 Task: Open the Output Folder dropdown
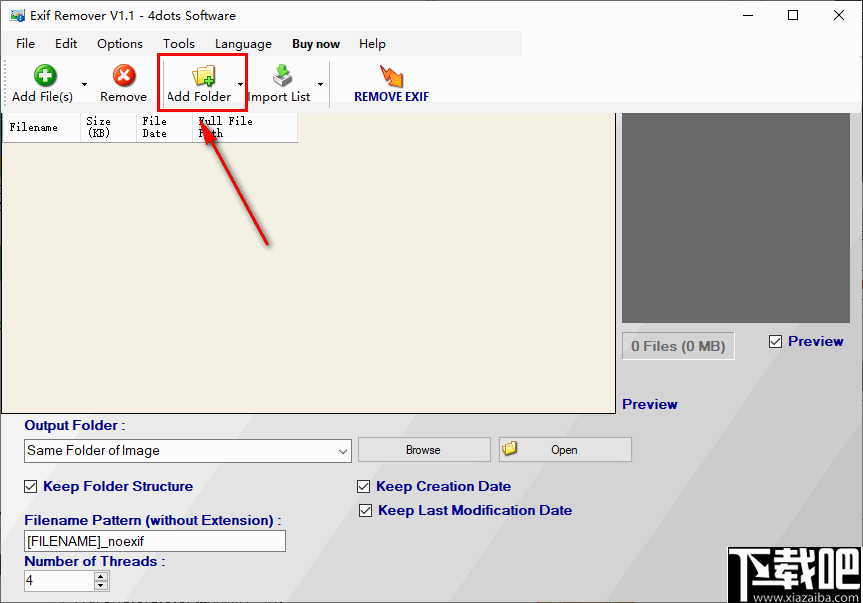tap(345, 450)
